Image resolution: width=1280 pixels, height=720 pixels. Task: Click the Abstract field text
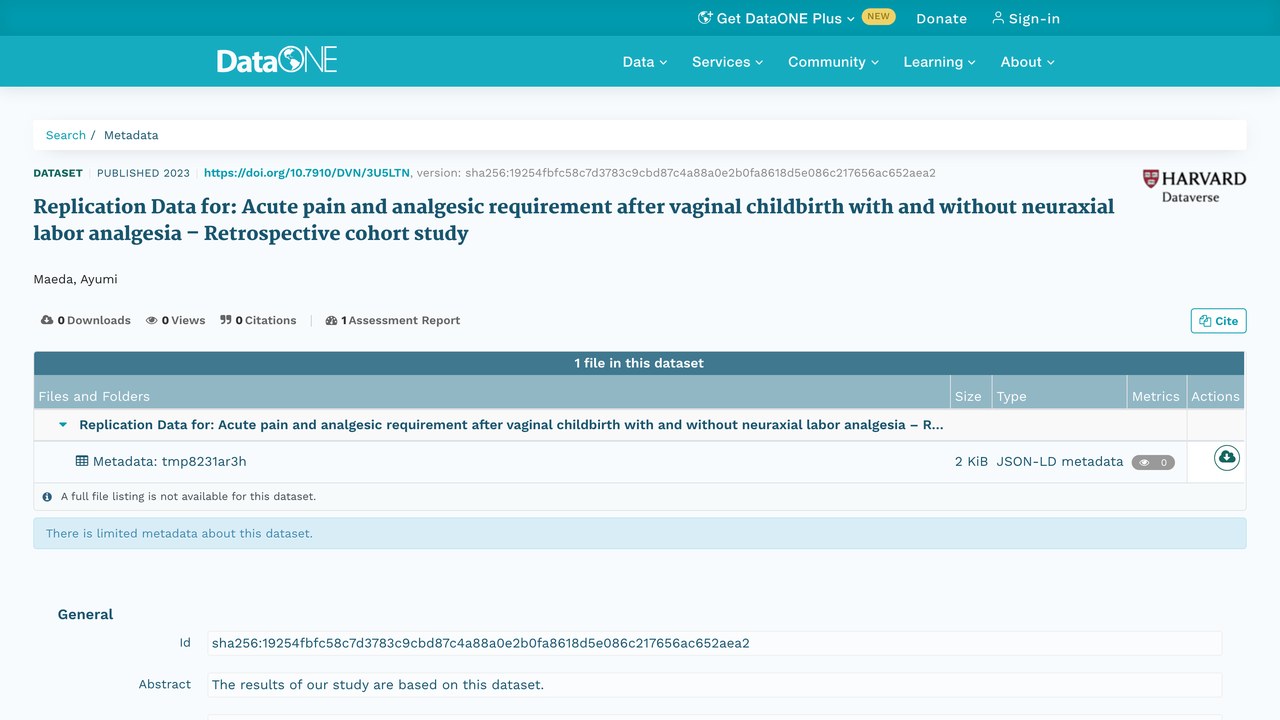click(x=714, y=685)
